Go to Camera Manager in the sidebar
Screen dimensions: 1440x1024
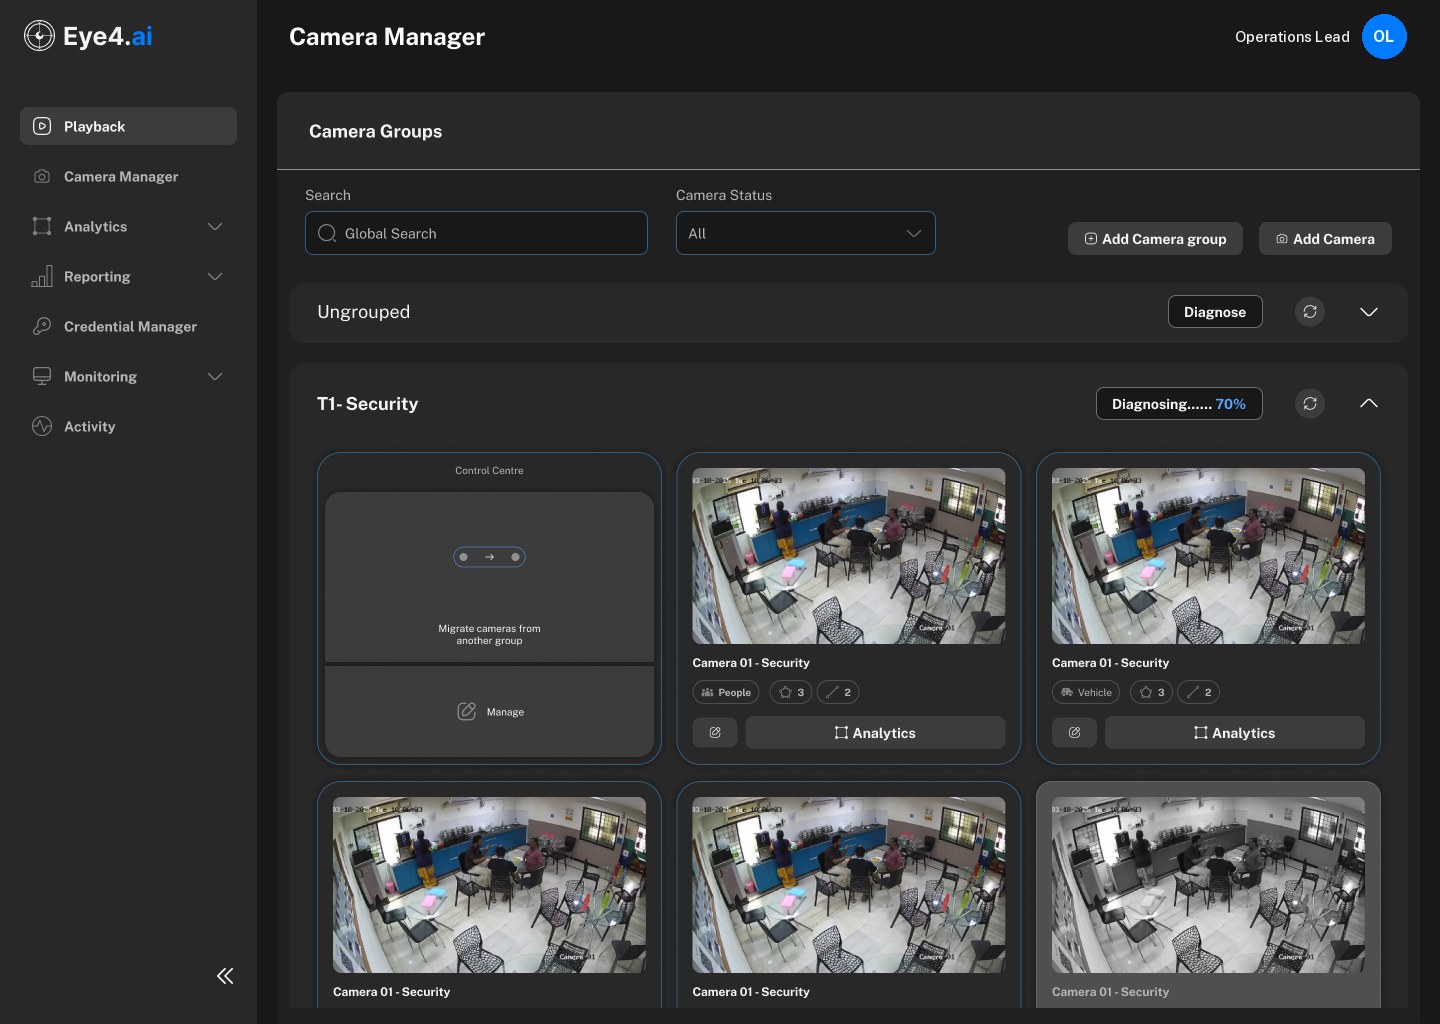(x=128, y=177)
